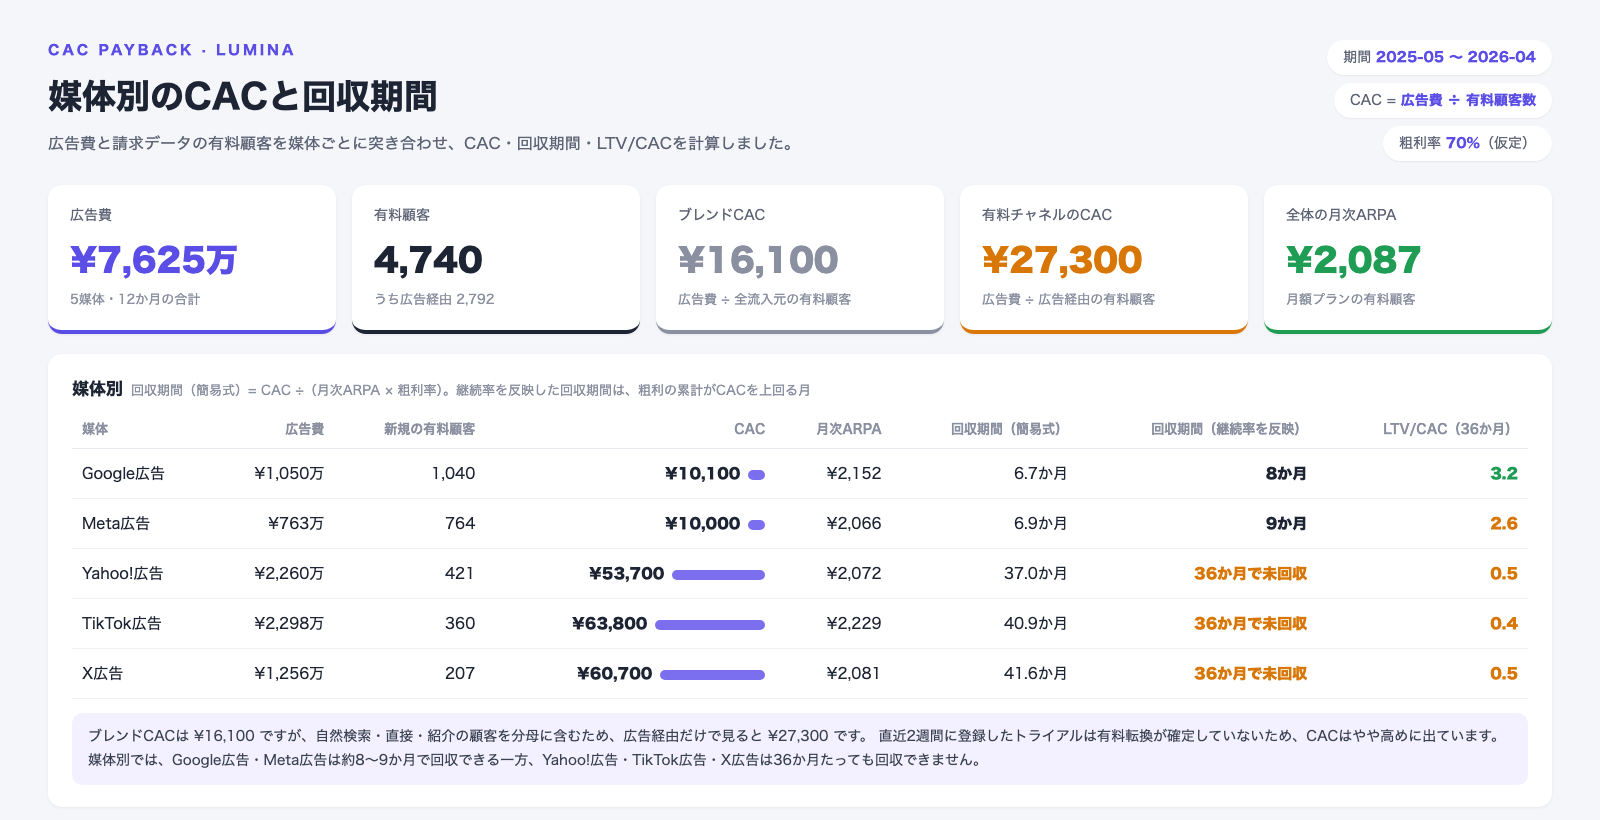The height and width of the screenshot is (820, 1600).
Task: Click X広告 simple payback 41.6か月
Action: tap(1035, 674)
